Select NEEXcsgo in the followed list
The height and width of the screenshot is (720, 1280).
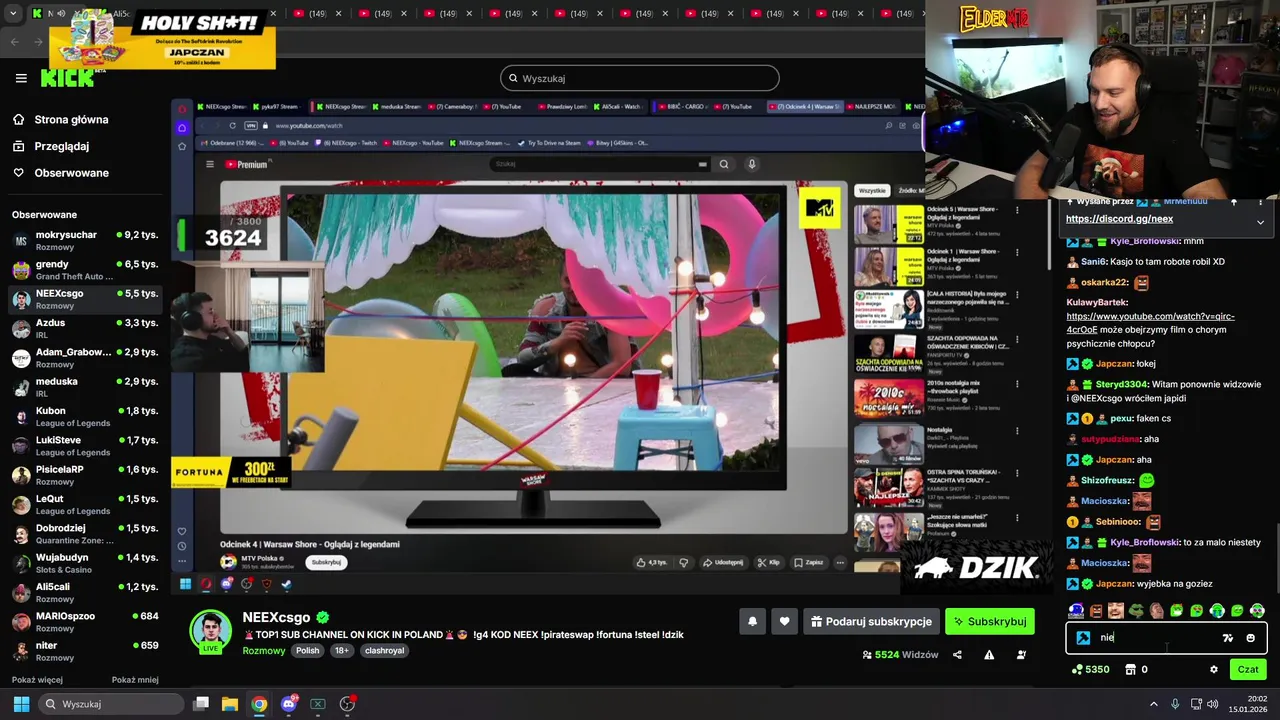85,298
